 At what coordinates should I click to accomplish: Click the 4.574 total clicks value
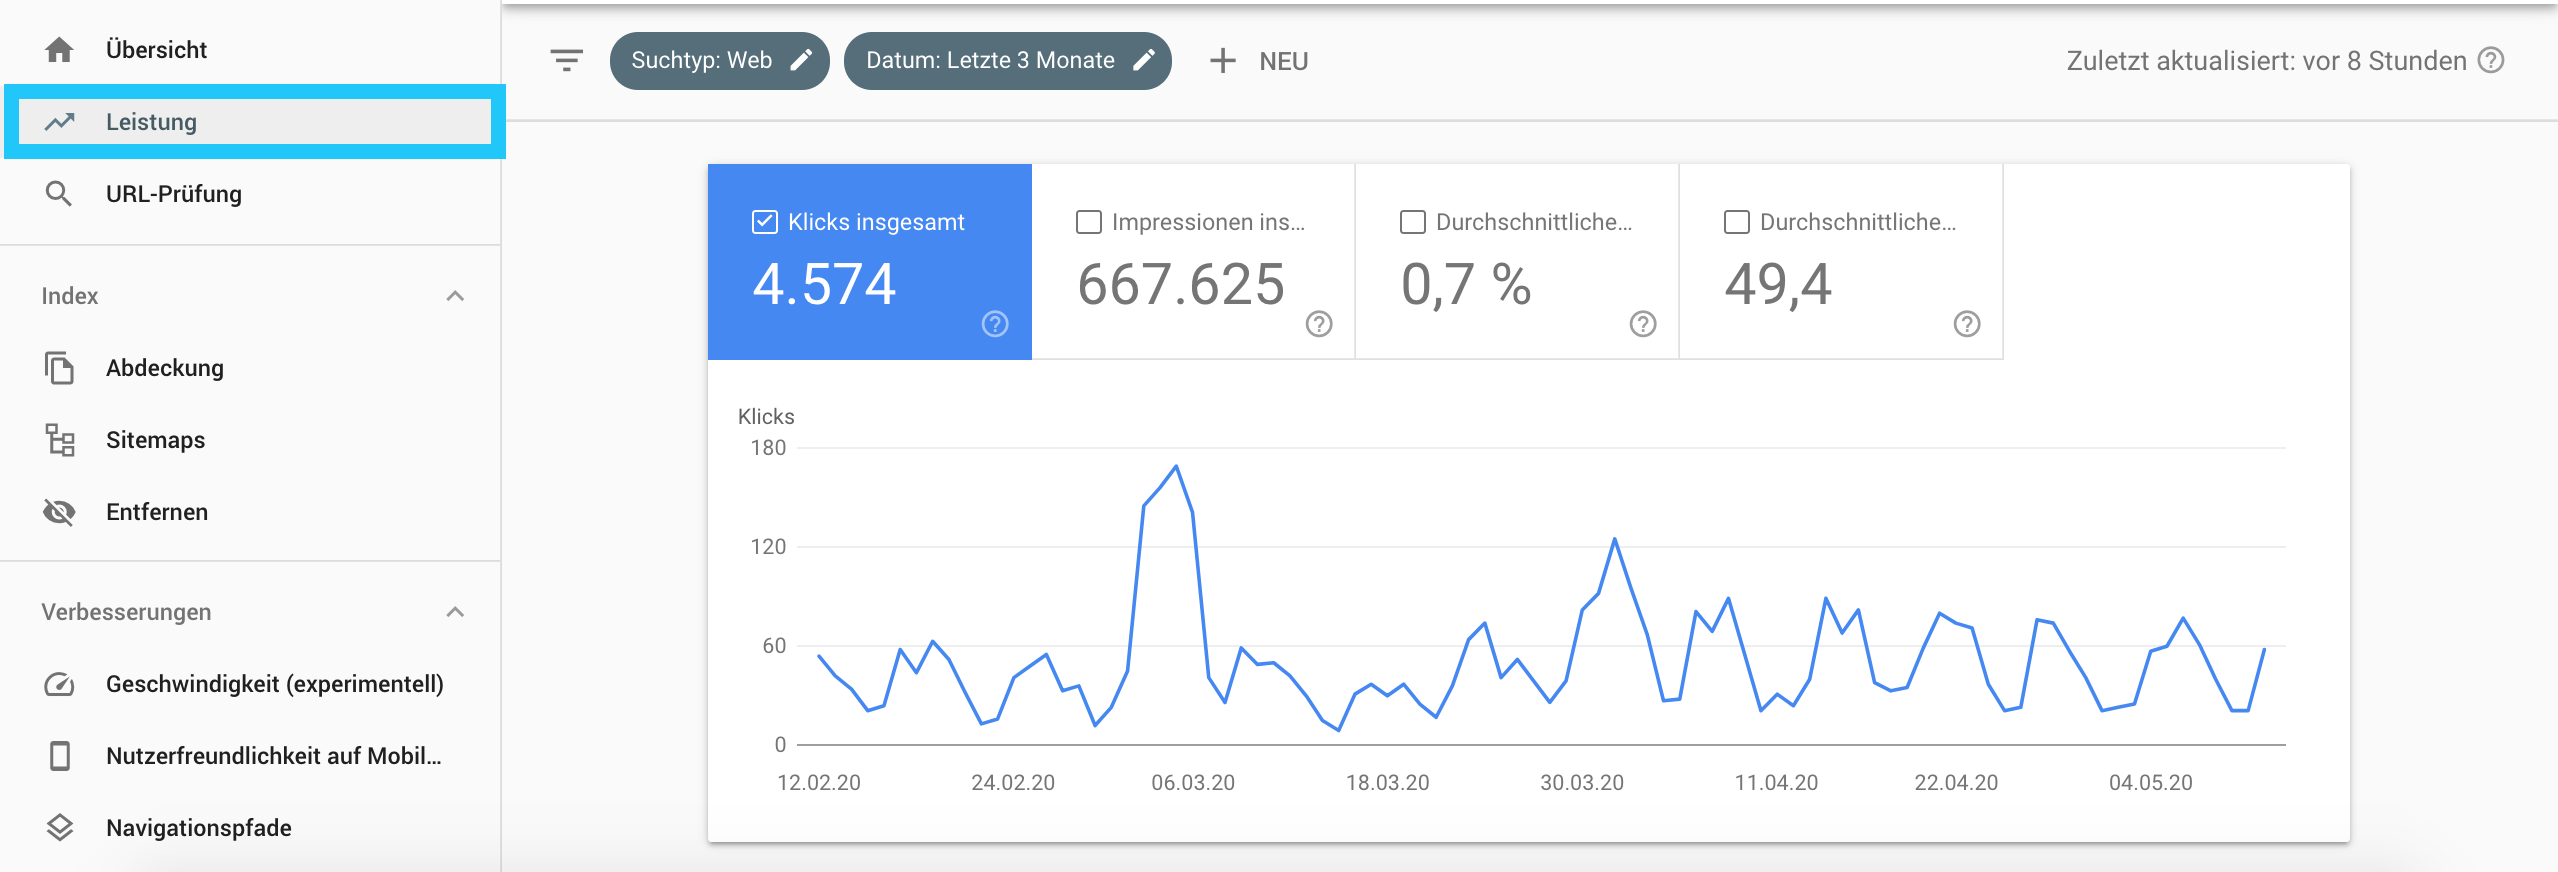coord(824,284)
